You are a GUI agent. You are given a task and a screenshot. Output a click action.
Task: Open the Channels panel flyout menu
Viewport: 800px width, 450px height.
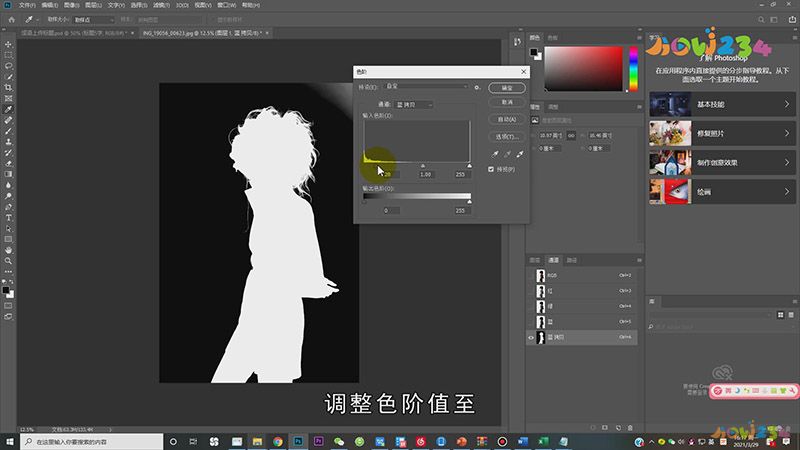639,260
